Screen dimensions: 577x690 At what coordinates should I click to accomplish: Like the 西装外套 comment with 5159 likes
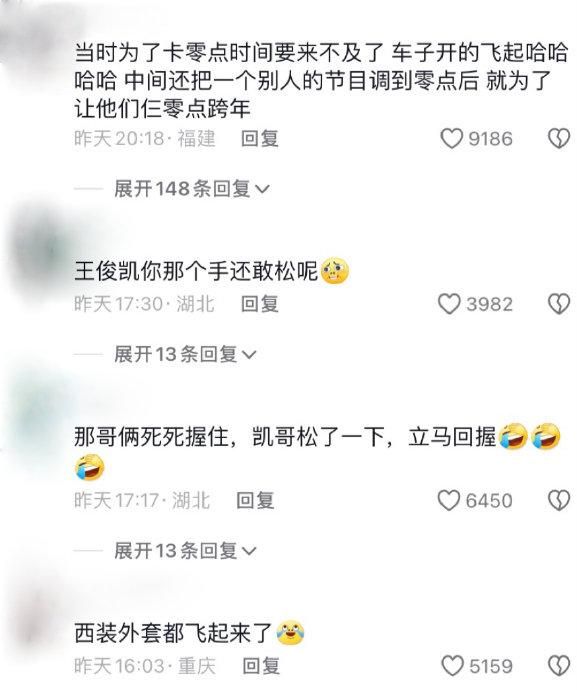[452, 666]
